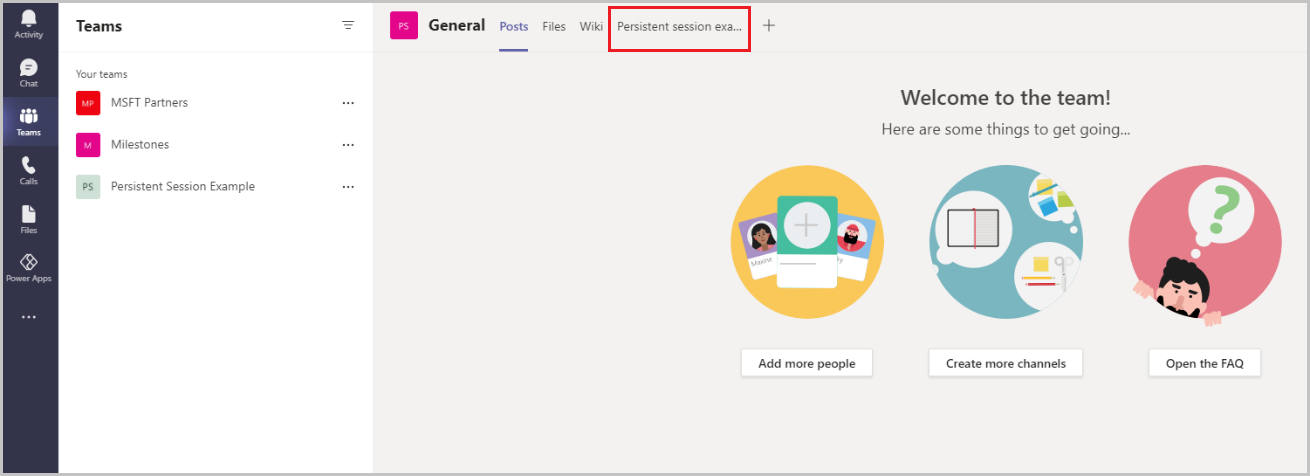Image resolution: width=1310 pixels, height=476 pixels.
Task: Open the Activity bell icon
Action: [28, 24]
